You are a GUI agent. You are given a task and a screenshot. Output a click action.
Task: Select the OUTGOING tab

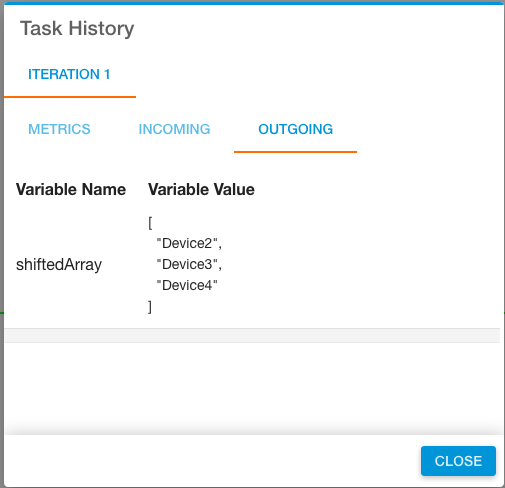point(295,129)
